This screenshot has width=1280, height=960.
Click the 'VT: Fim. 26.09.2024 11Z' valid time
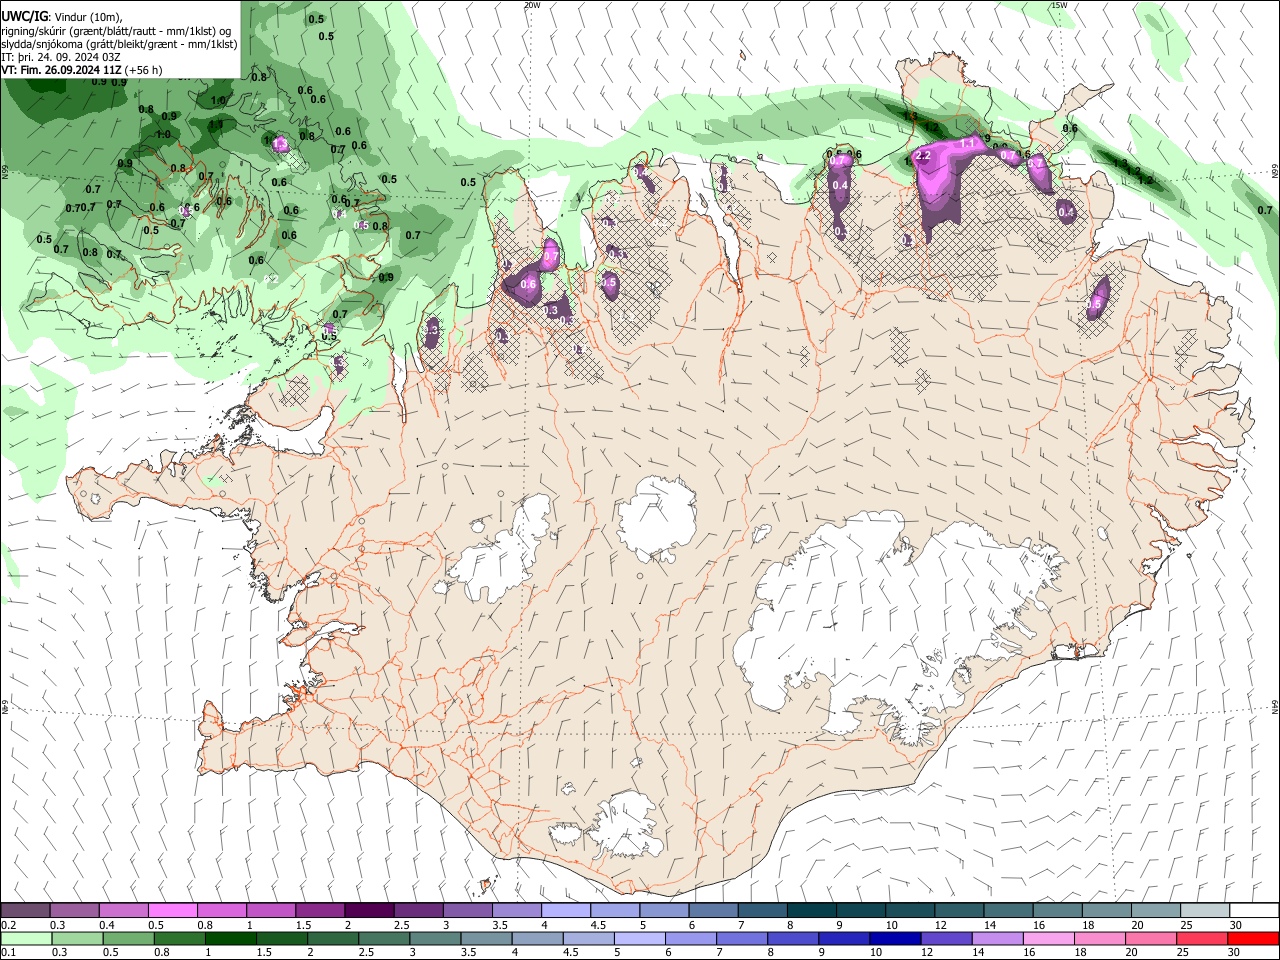(x=62, y=70)
